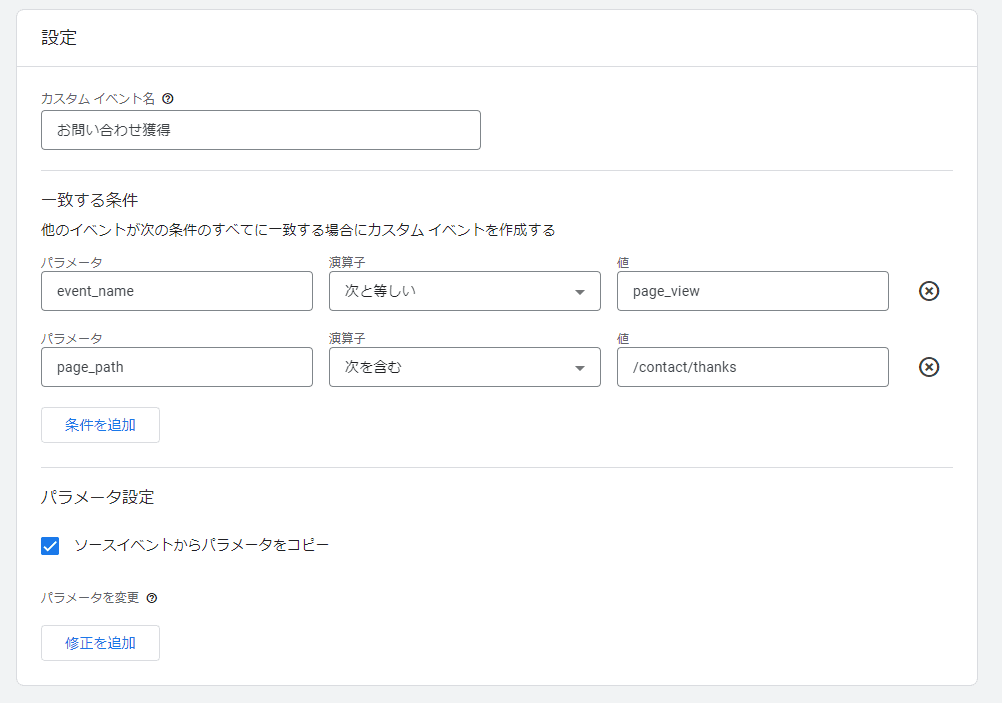Focus the custom event name field お問い合わせ獲得
The image size is (1002, 703).
(261, 130)
